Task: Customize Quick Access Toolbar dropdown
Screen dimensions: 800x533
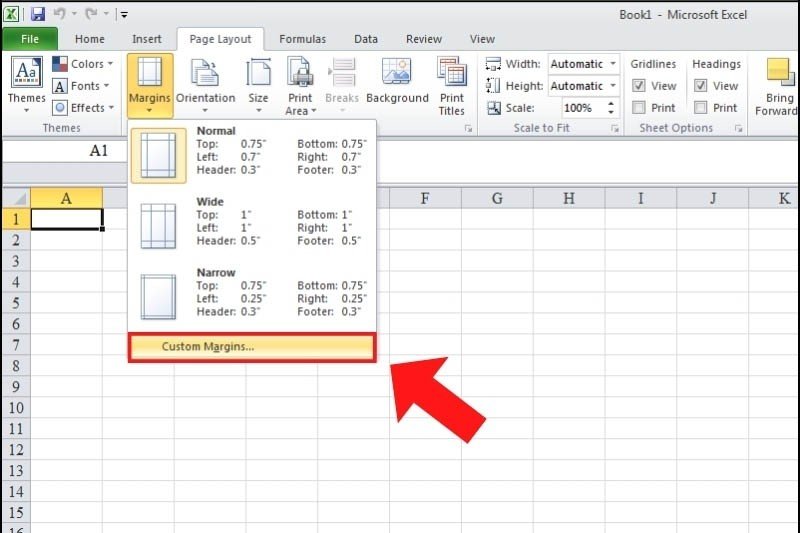Action: pyautogui.click(x=124, y=14)
